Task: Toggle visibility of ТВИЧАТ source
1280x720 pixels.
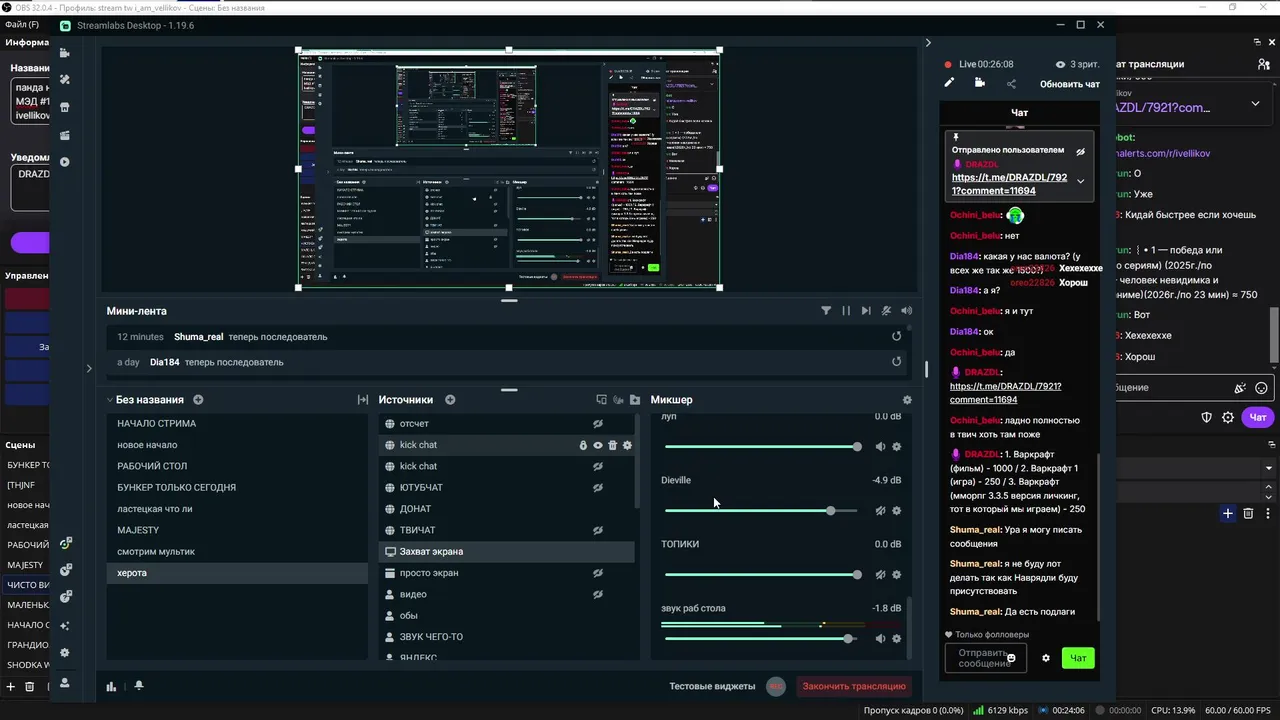Action: (x=598, y=530)
